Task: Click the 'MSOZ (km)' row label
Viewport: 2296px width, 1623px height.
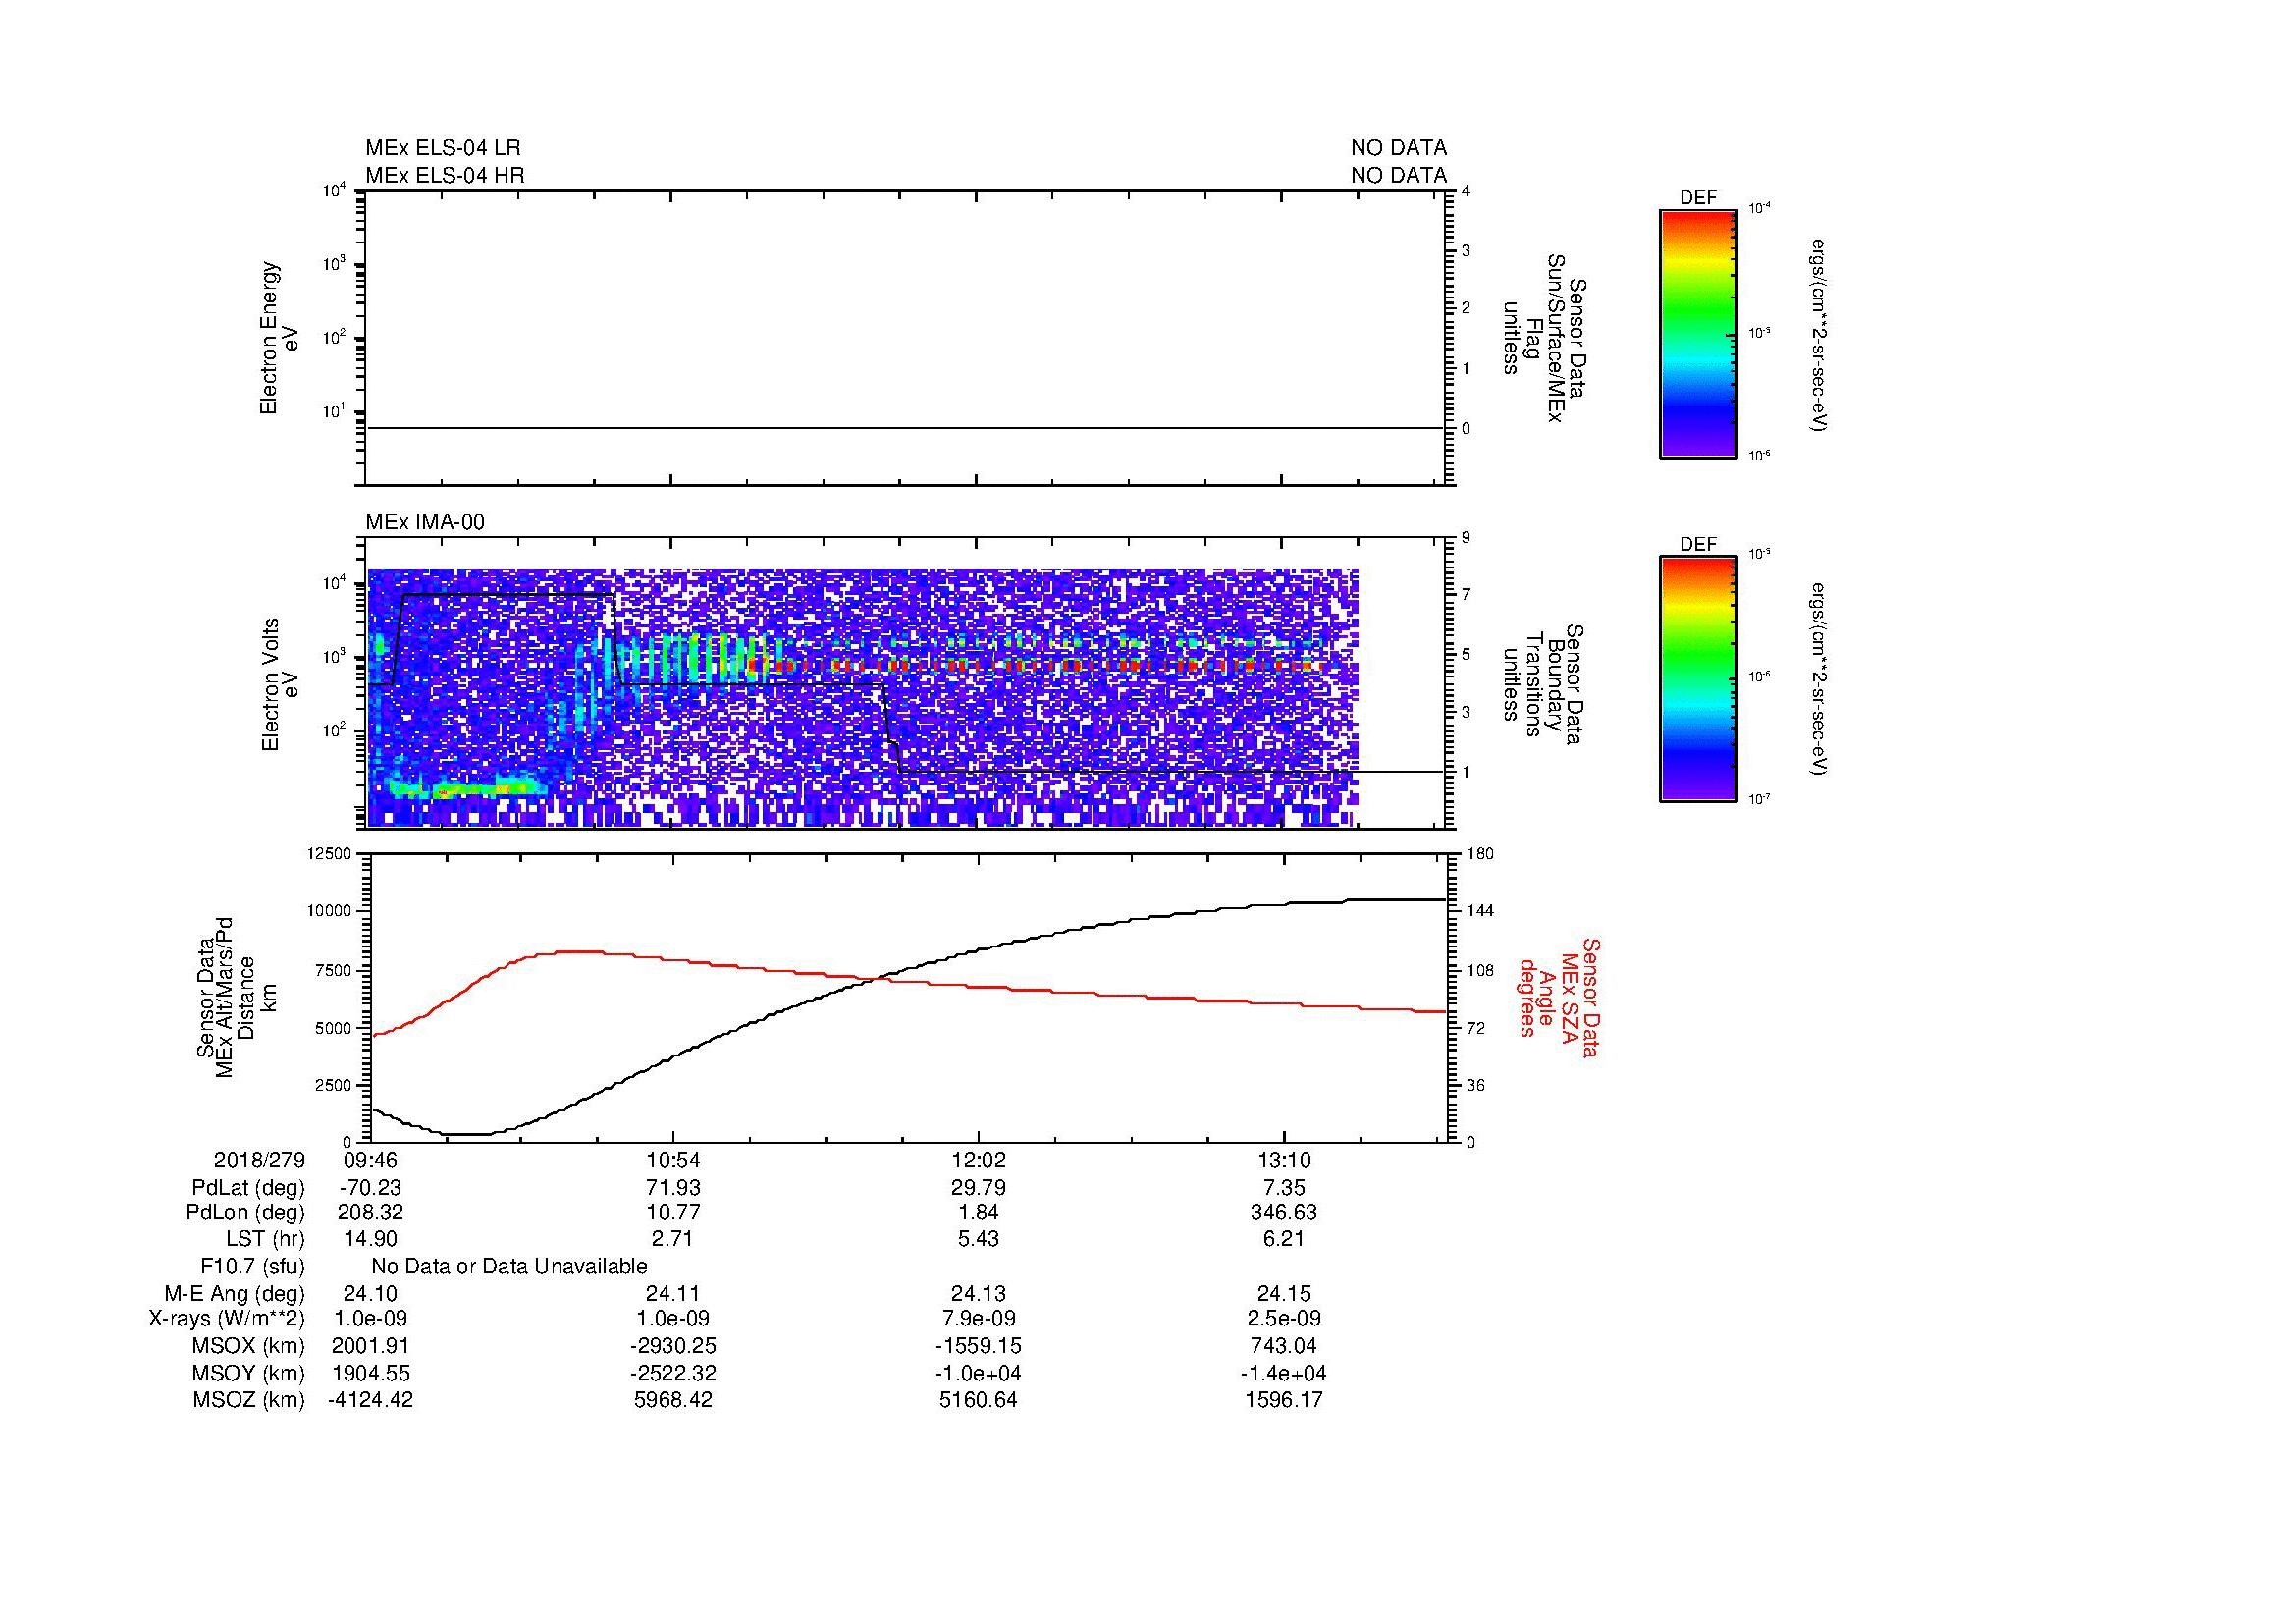Action: click(x=249, y=1400)
